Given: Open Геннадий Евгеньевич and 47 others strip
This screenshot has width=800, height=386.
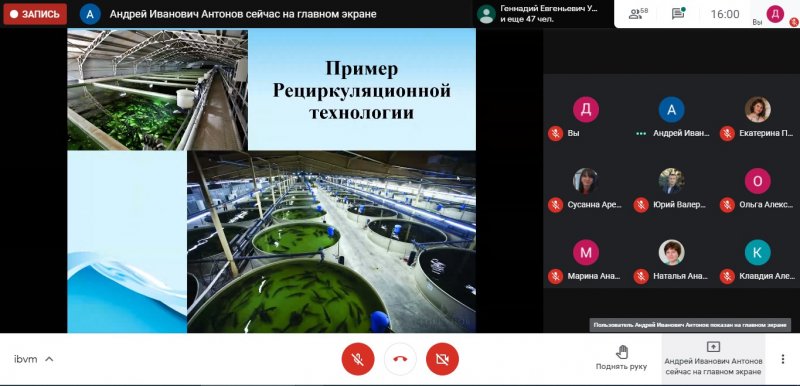Looking at the screenshot, I should click(x=544, y=14).
